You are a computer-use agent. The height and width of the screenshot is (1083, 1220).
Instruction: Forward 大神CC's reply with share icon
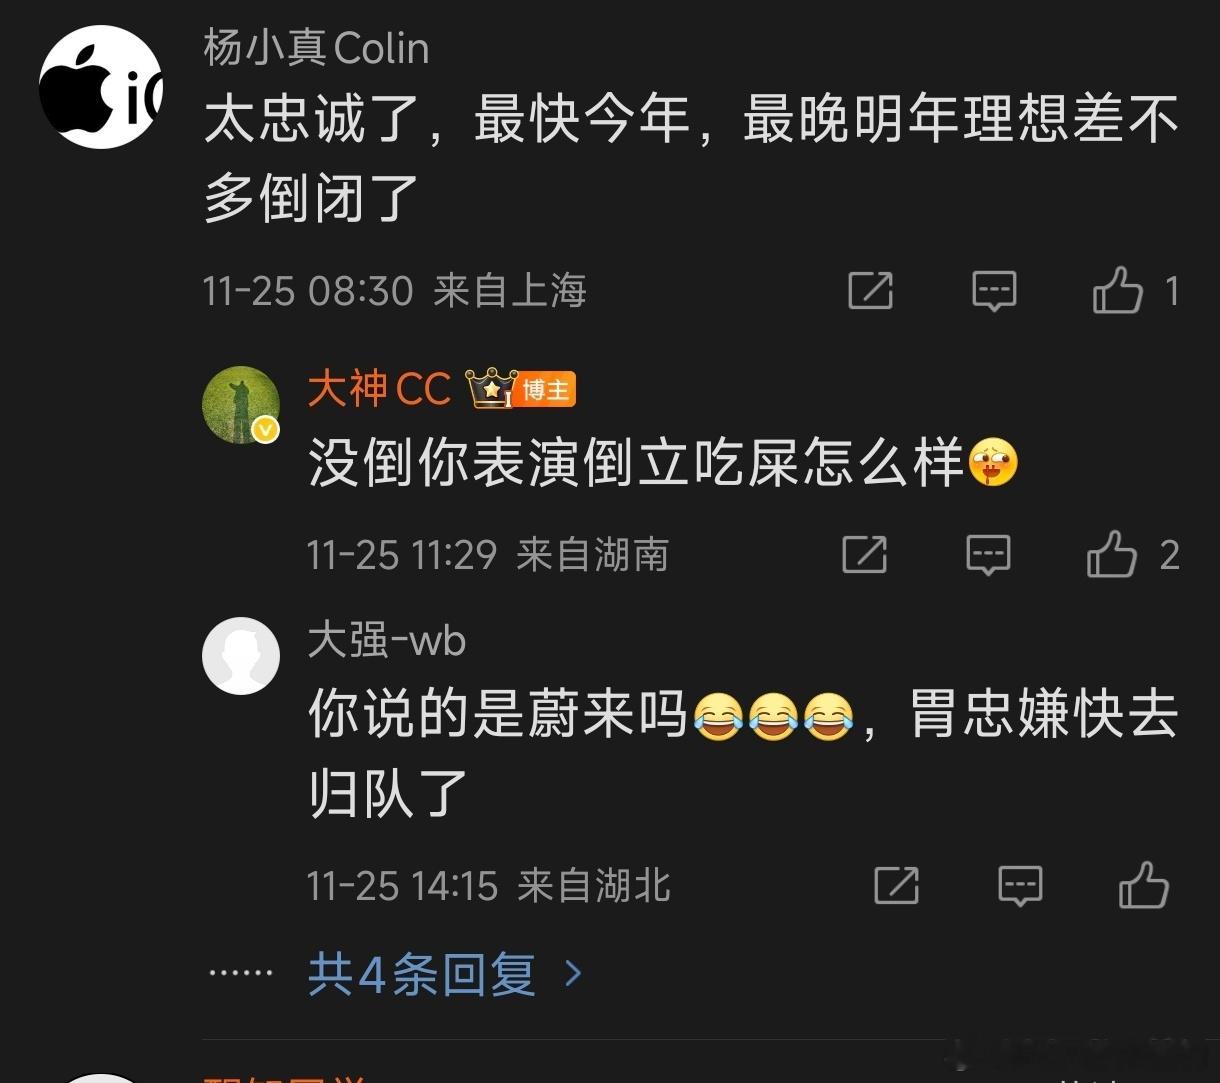[864, 554]
